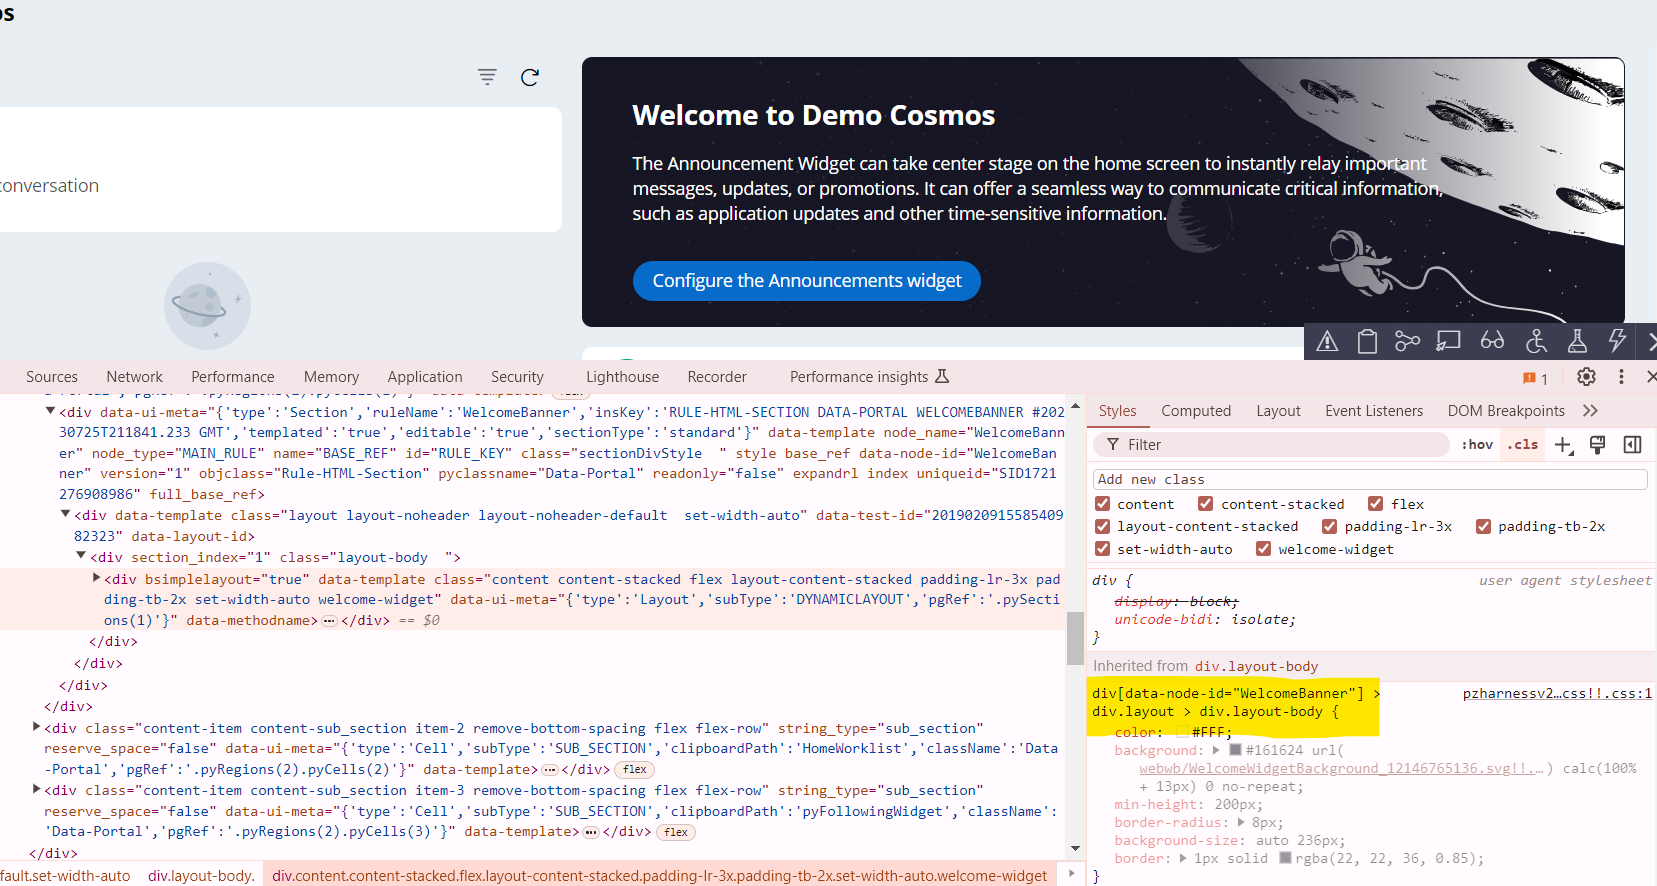This screenshot has height=886, width=1657.
Task: Open DevTools three-dot customize menu
Action: point(1621,377)
